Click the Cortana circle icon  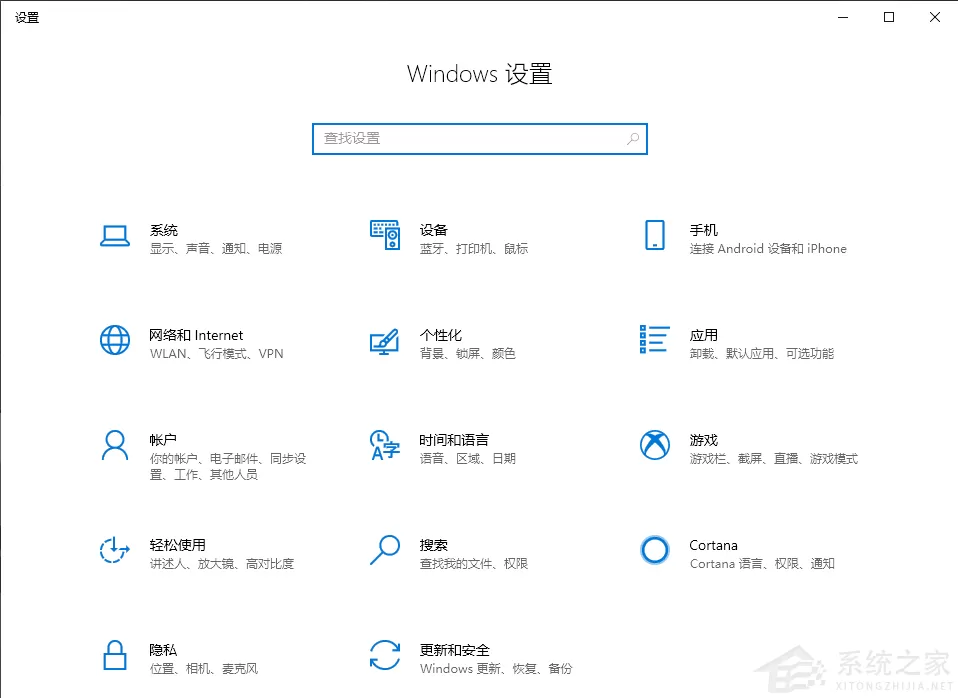click(x=655, y=550)
